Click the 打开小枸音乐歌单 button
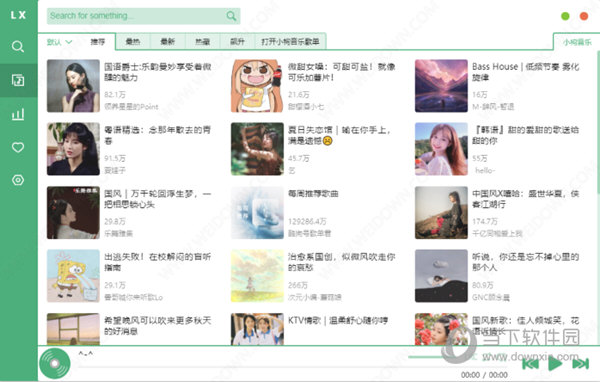 (x=290, y=42)
